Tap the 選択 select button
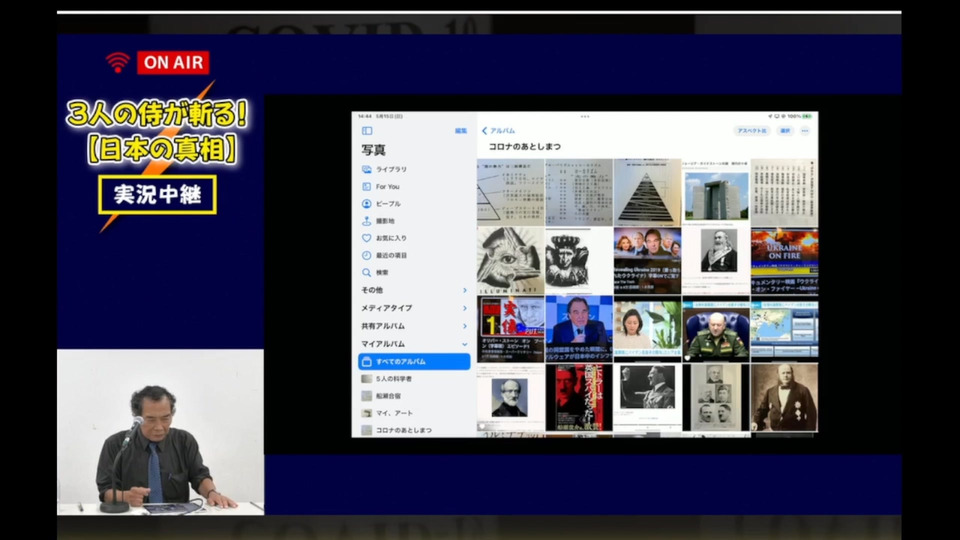 click(x=785, y=130)
